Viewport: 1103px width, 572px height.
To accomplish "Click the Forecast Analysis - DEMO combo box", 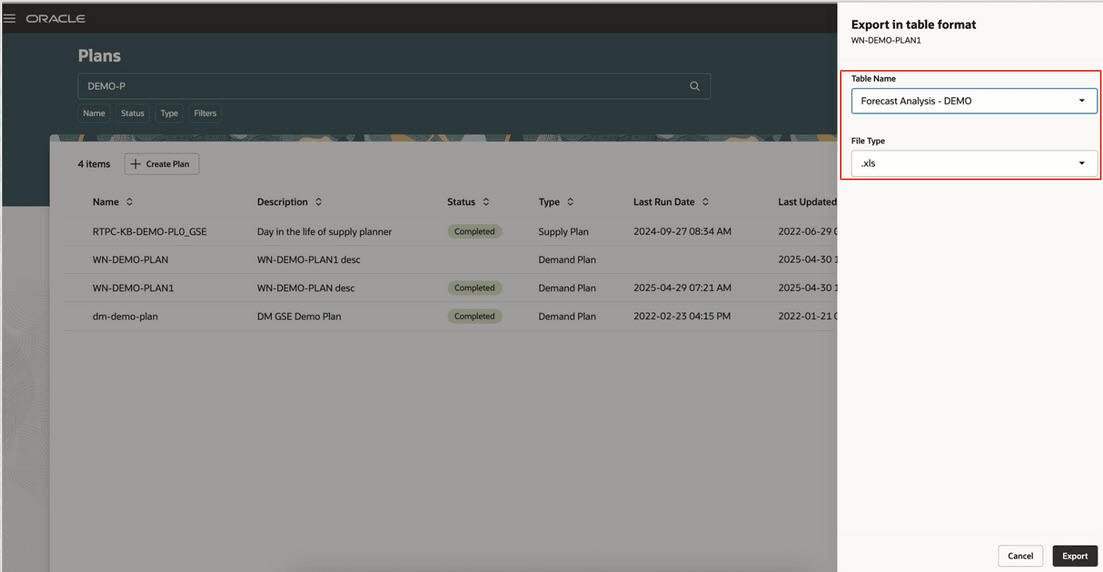I will click(974, 101).
